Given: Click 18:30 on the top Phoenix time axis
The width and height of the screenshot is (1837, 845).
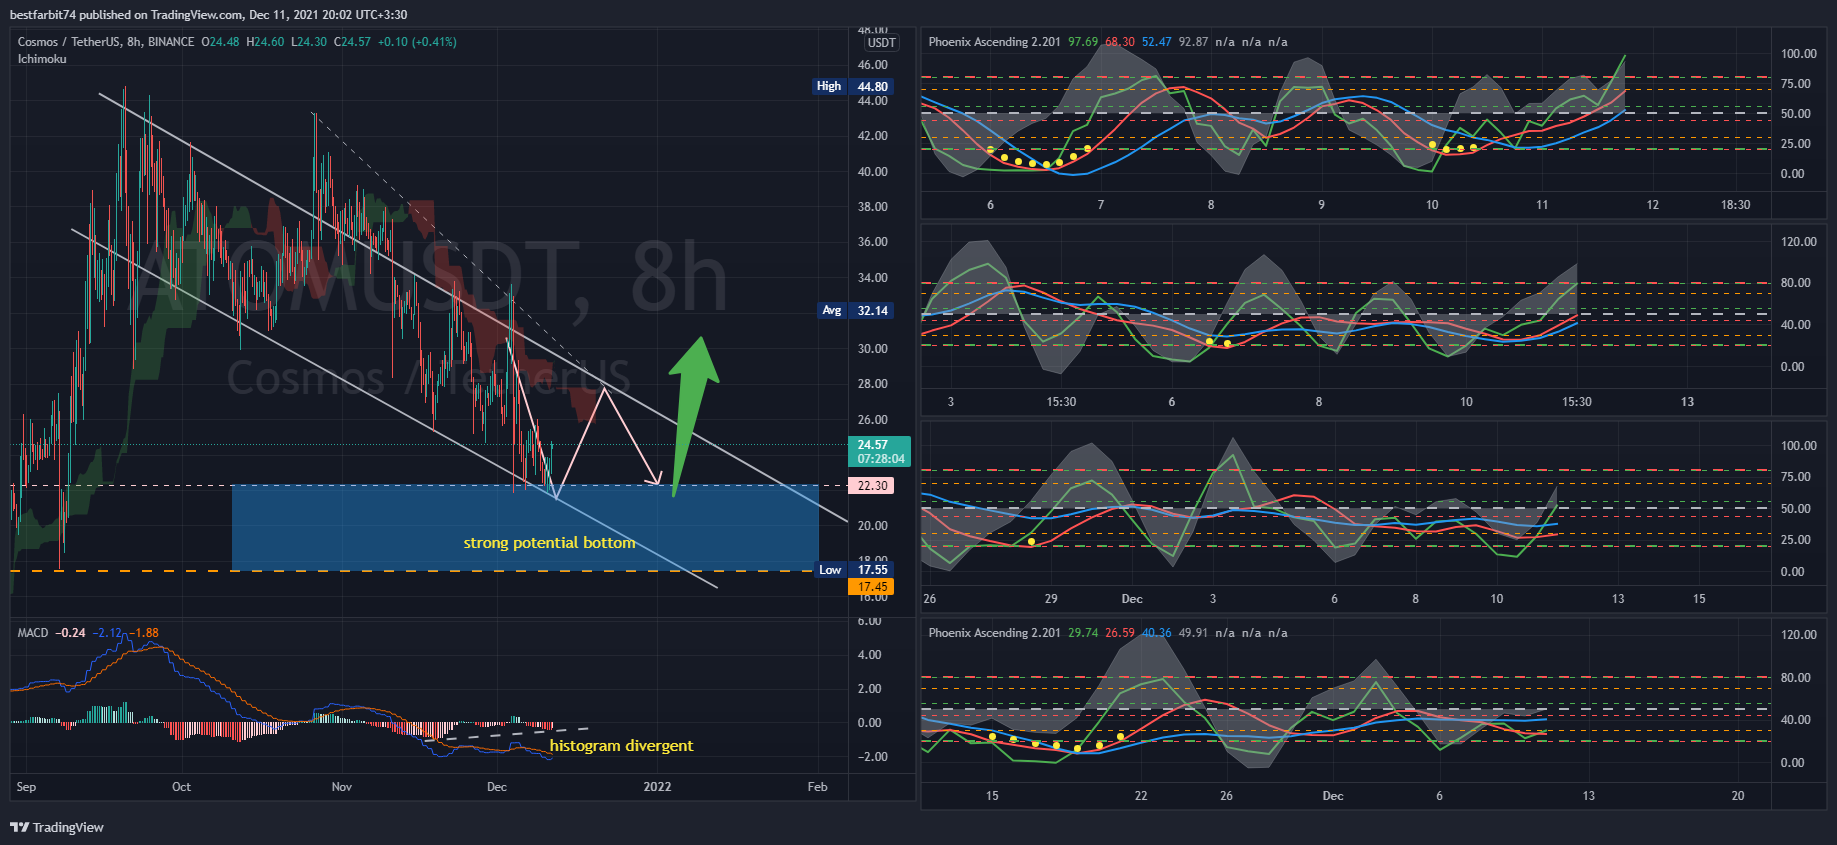Looking at the screenshot, I should (1736, 205).
